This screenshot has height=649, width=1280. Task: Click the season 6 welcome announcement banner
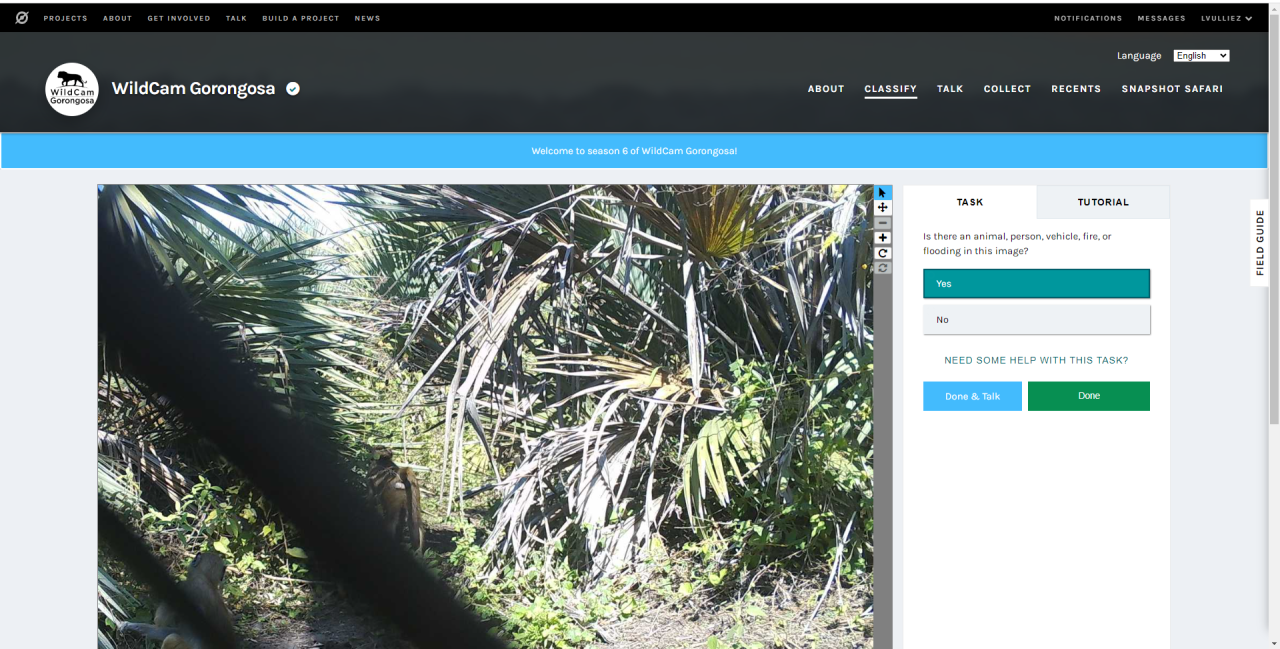(634, 151)
